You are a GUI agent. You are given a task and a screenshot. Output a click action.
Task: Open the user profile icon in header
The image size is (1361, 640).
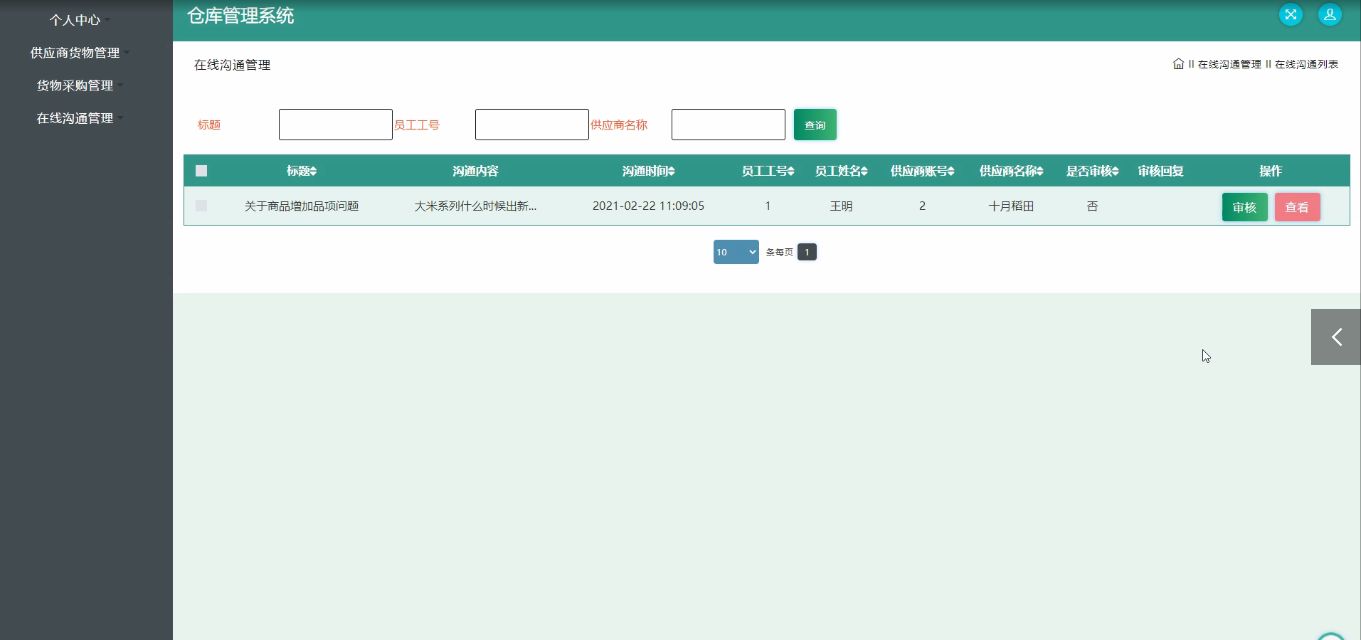1329,14
